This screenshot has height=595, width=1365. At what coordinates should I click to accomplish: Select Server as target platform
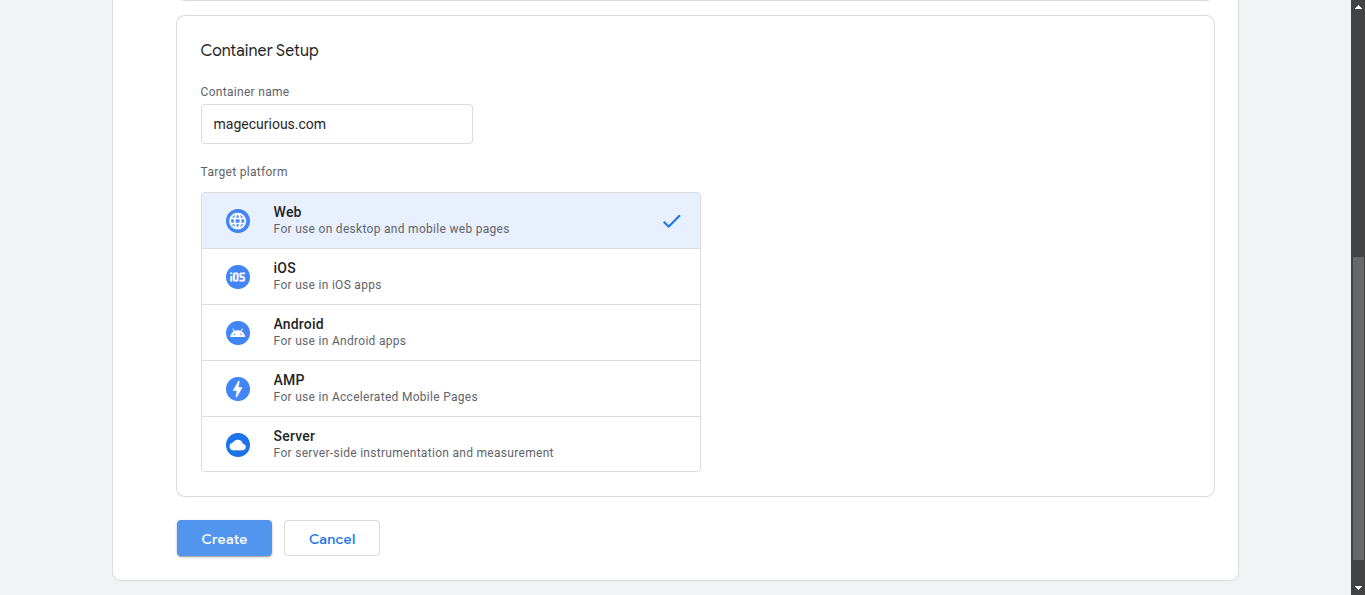450,444
